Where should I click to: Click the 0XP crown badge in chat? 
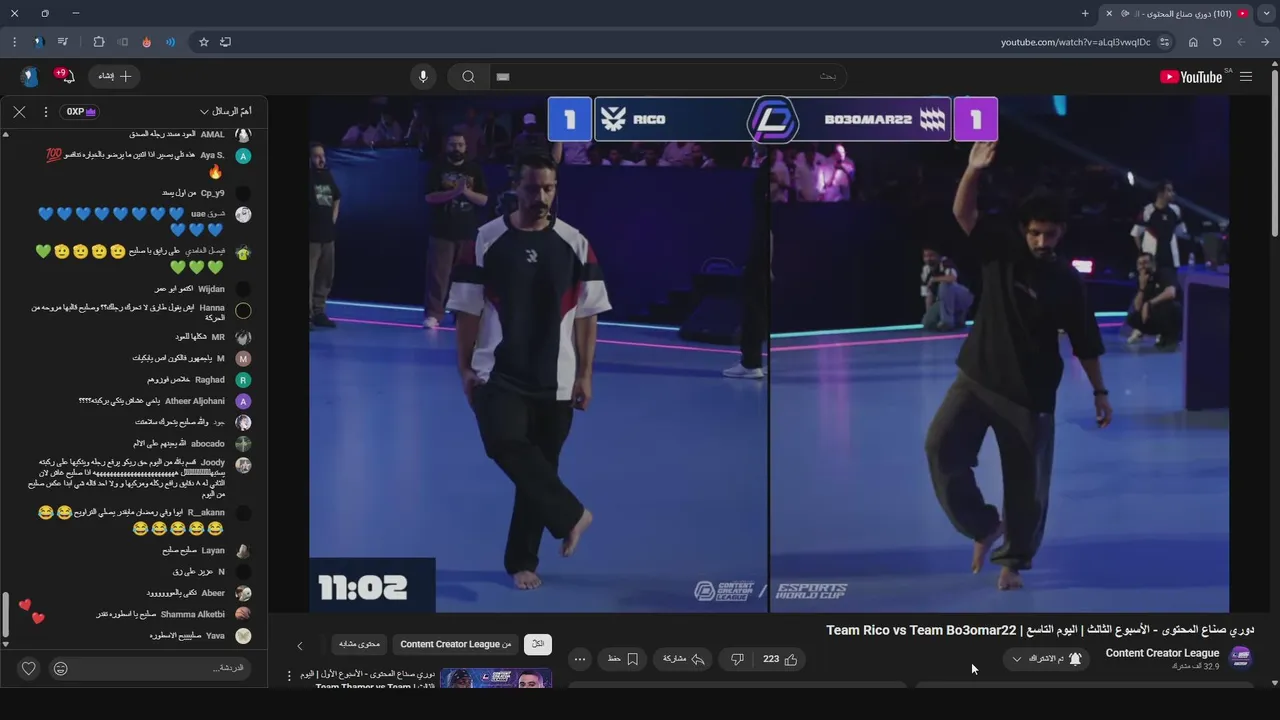point(80,112)
